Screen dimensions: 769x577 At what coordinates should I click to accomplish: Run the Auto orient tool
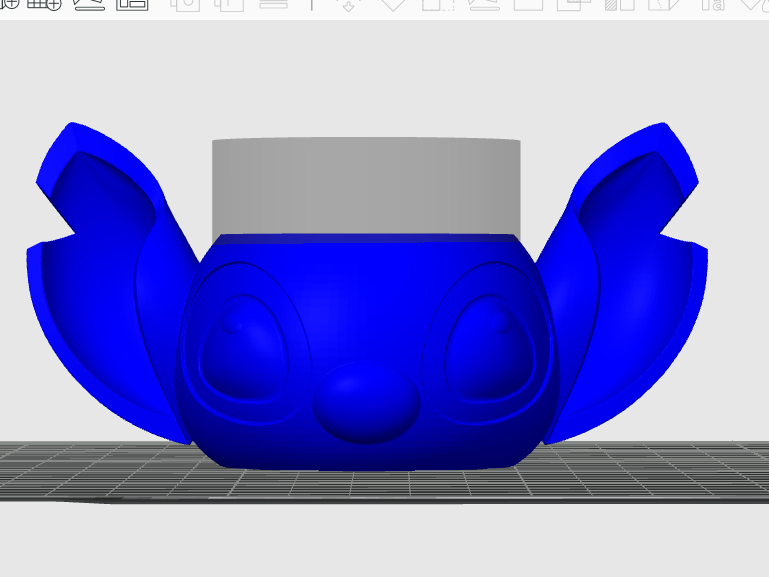tap(88, 4)
